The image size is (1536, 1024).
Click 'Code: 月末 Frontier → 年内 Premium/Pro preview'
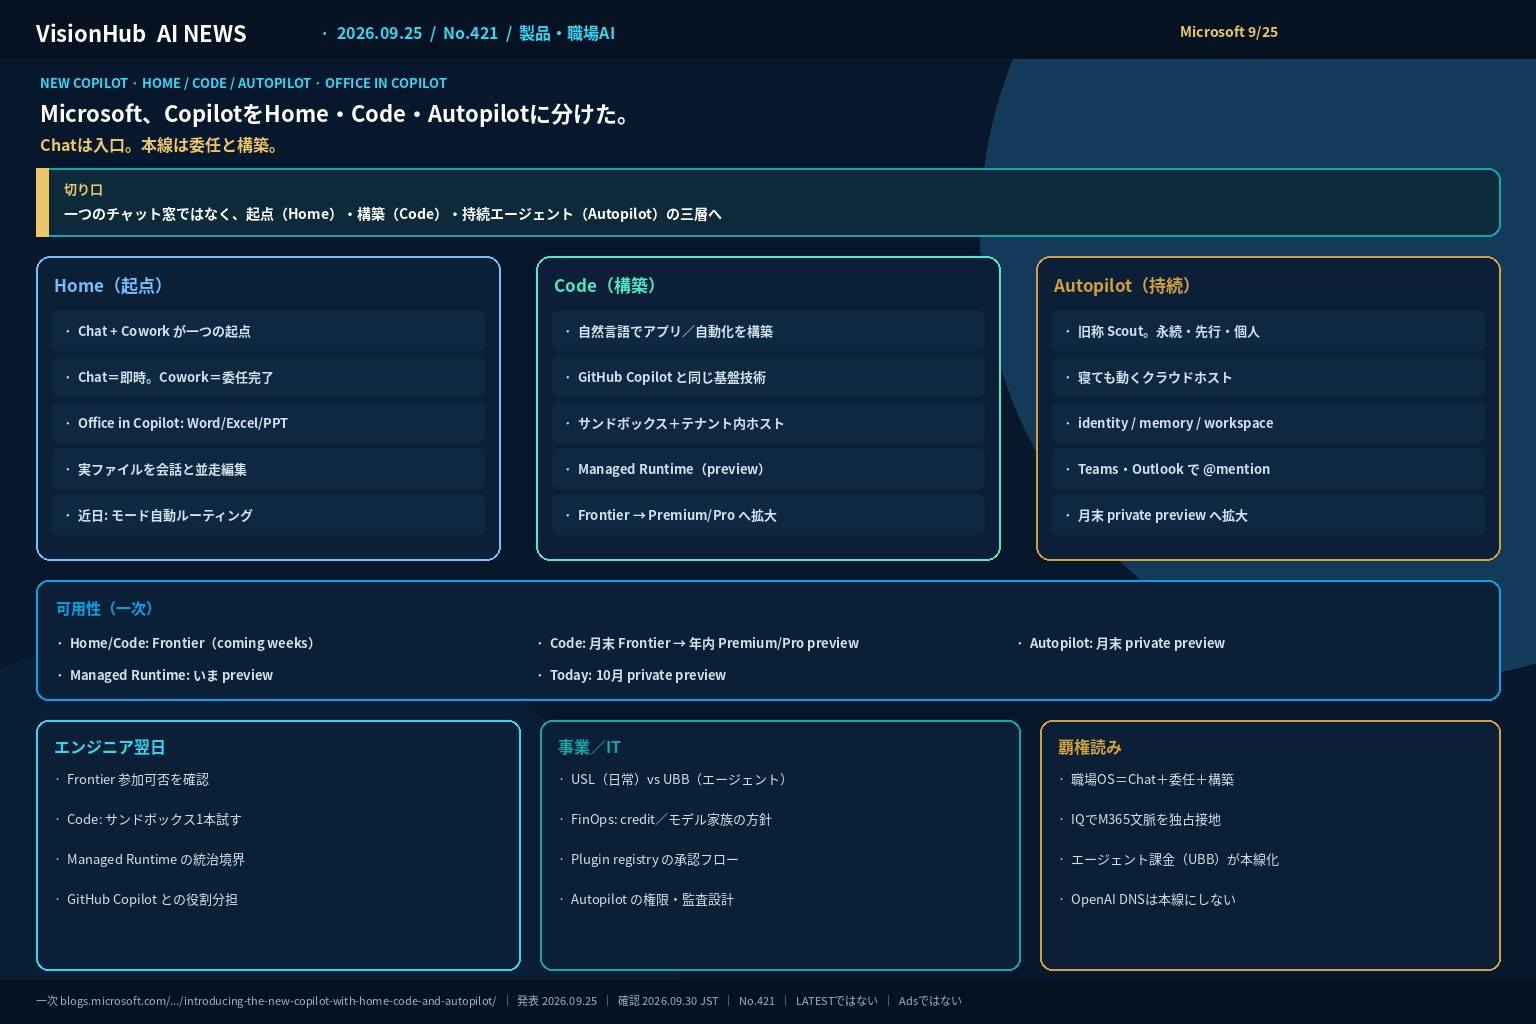(704, 643)
